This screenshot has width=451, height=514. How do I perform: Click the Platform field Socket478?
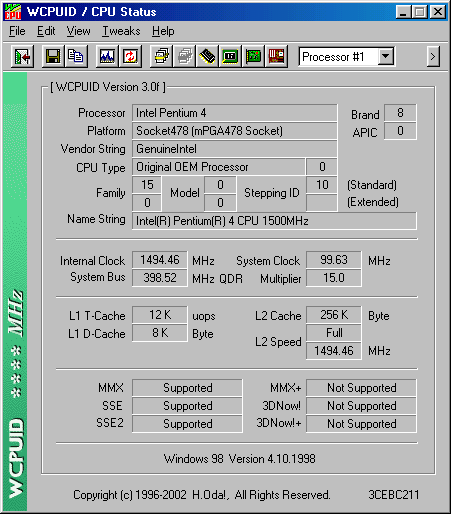click(x=235, y=131)
